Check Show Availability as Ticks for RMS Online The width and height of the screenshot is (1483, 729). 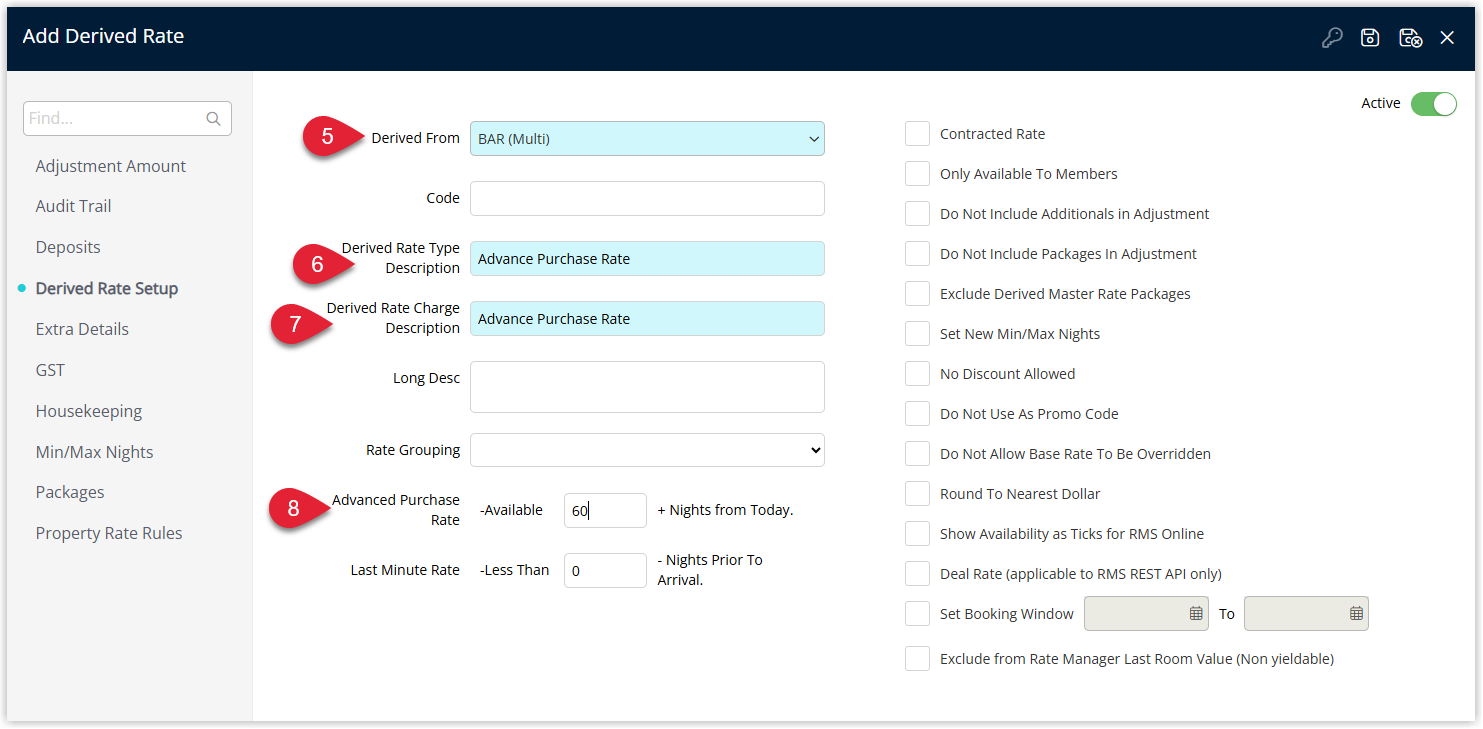coord(917,534)
